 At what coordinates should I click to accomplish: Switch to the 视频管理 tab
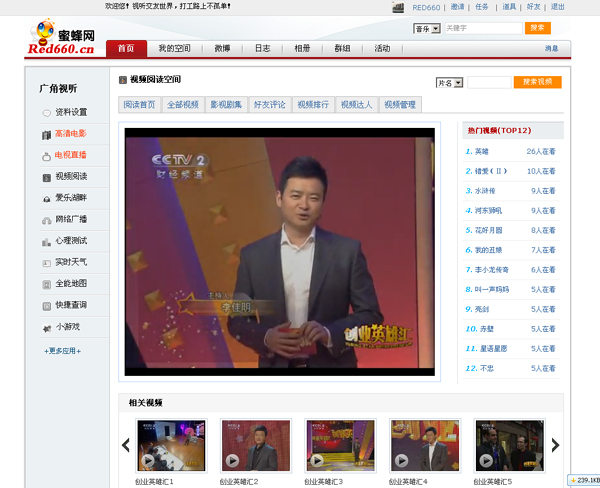coord(400,105)
